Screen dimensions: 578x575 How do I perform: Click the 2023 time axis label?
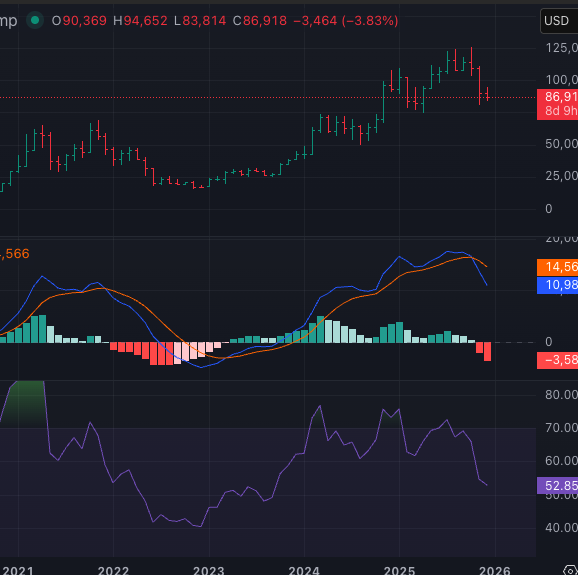click(x=209, y=570)
